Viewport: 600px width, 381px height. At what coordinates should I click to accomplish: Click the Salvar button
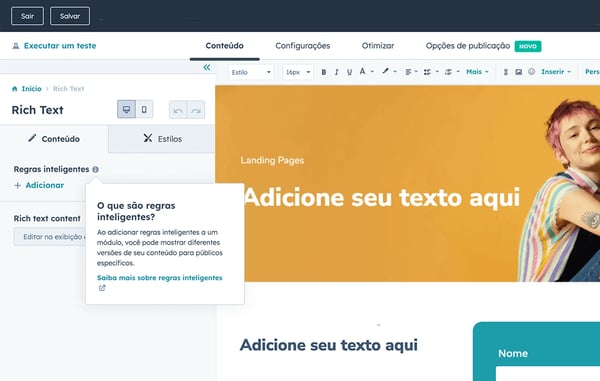[x=70, y=16]
